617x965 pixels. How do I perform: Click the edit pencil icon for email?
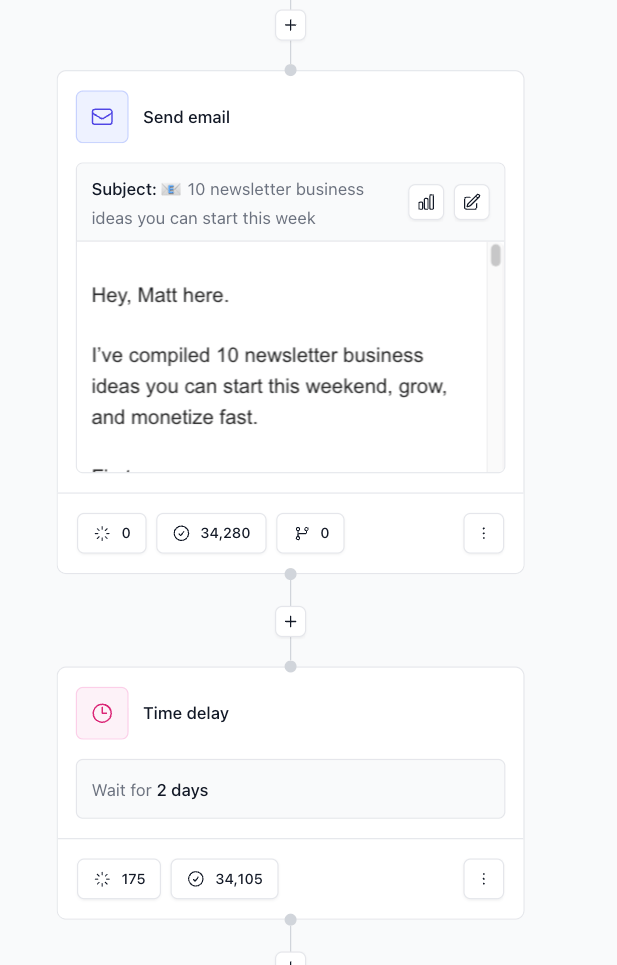tap(472, 202)
